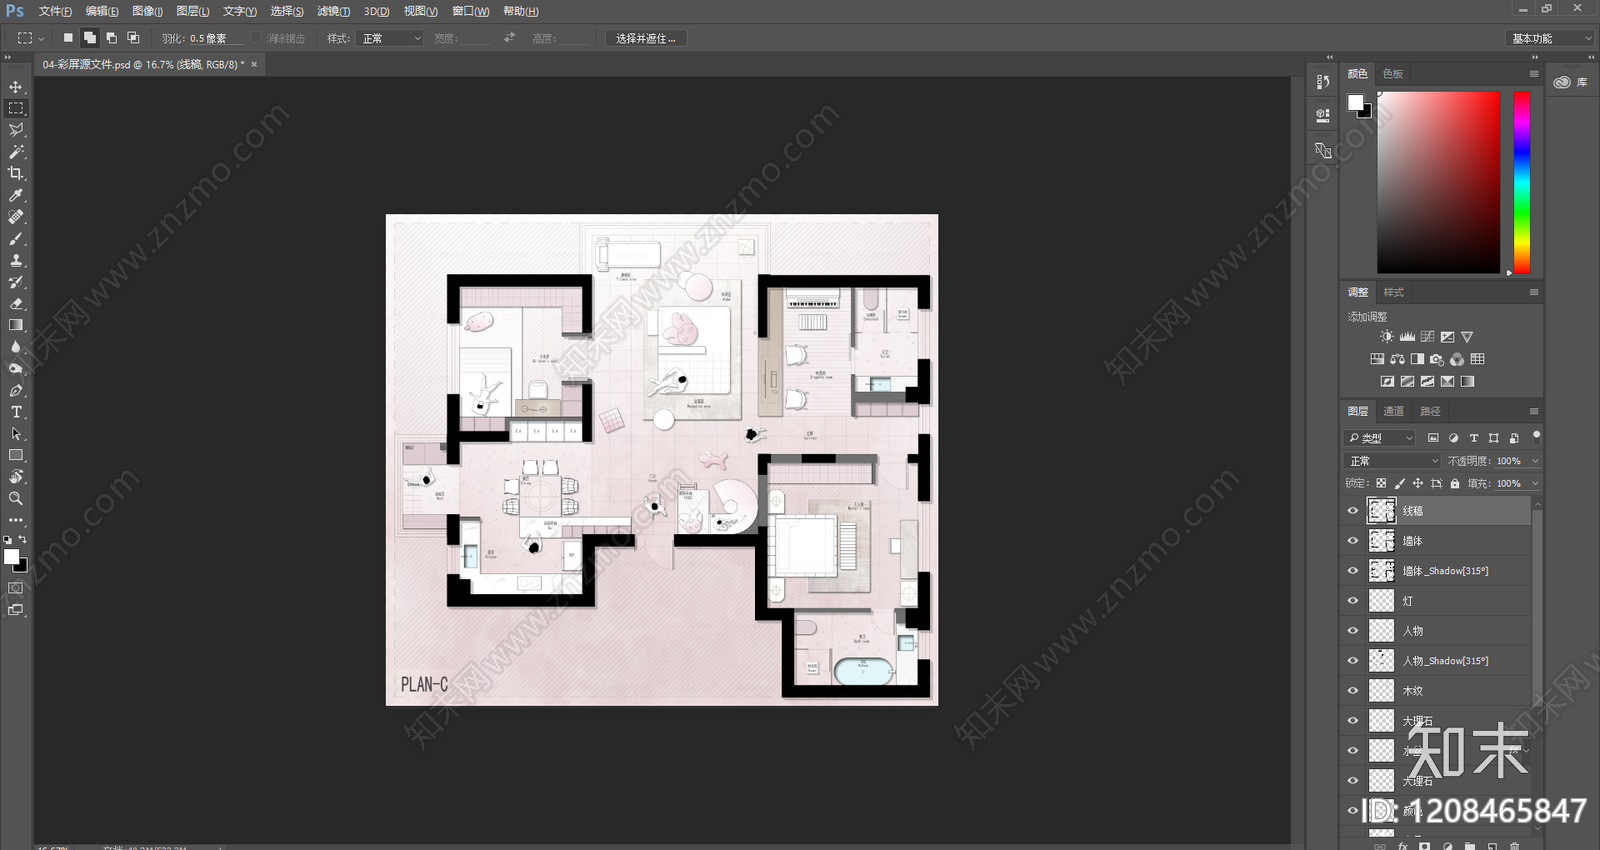Screen dimensions: 1600x850
Task: Hide the 灯 layer
Action: (1353, 601)
